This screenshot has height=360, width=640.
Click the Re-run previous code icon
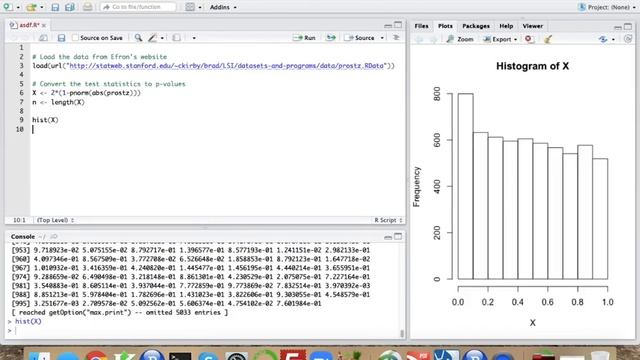tap(331, 38)
